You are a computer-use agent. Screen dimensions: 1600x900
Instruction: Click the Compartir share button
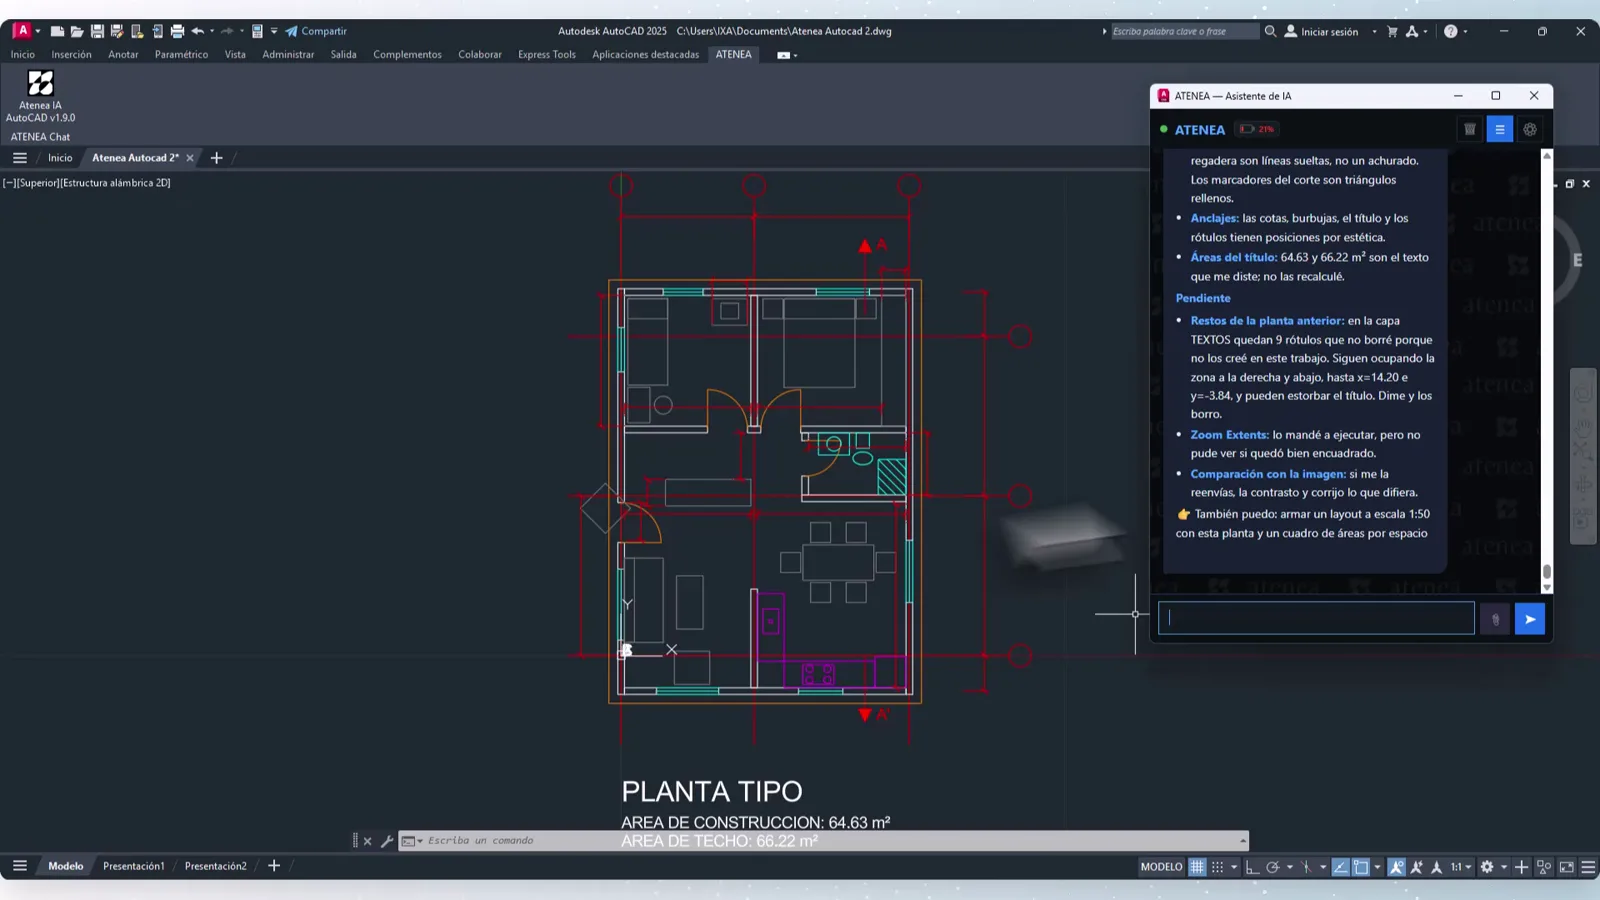(316, 31)
